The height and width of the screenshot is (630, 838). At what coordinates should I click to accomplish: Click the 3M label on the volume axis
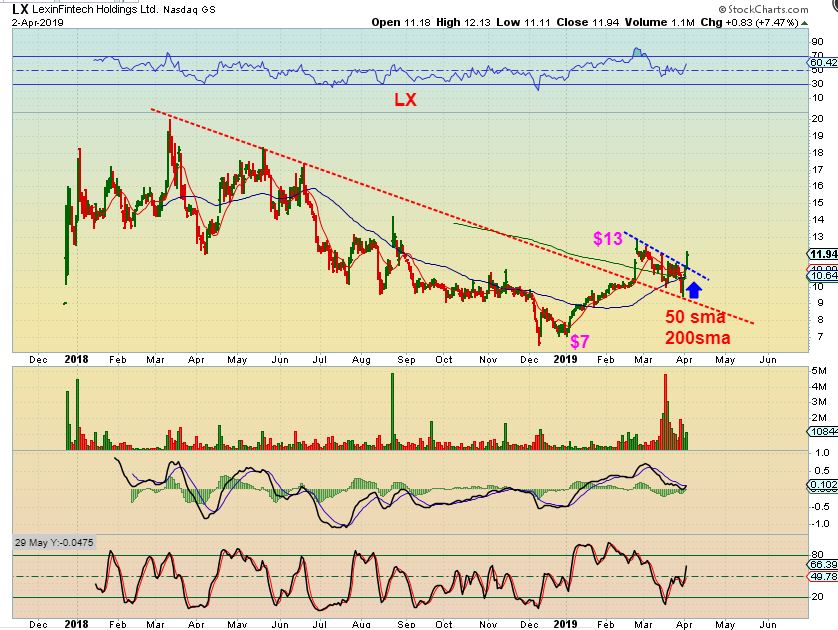[x=819, y=402]
